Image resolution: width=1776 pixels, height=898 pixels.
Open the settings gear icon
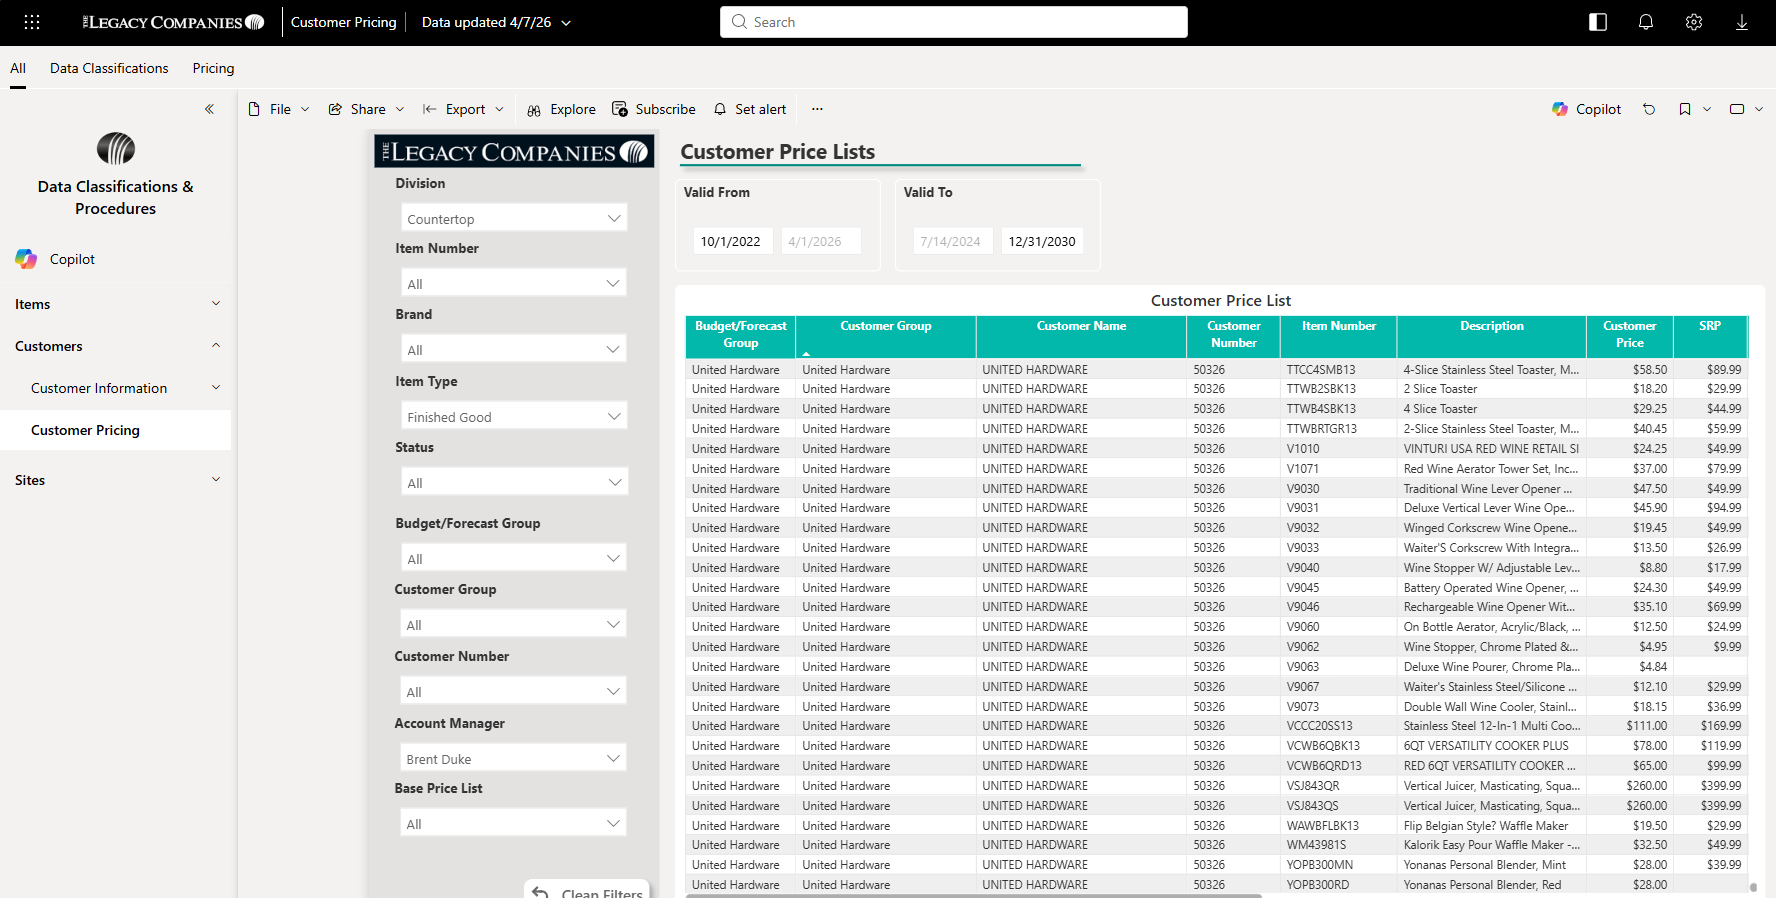1694,22
